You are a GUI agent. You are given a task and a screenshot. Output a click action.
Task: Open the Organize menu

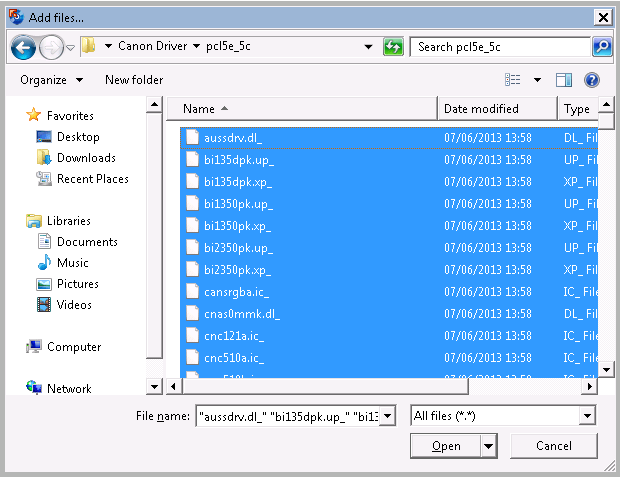click(51, 80)
